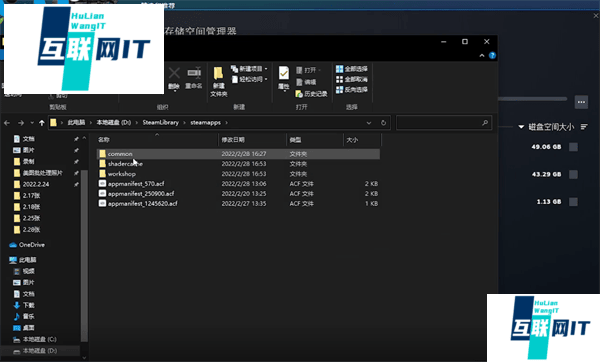Click SteamLibrary in address breadcrumb

coord(161,122)
